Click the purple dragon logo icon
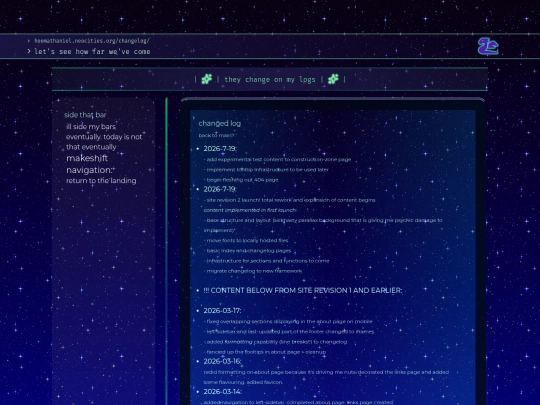The width and height of the screenshot is (540, 405). pos(488,46)
